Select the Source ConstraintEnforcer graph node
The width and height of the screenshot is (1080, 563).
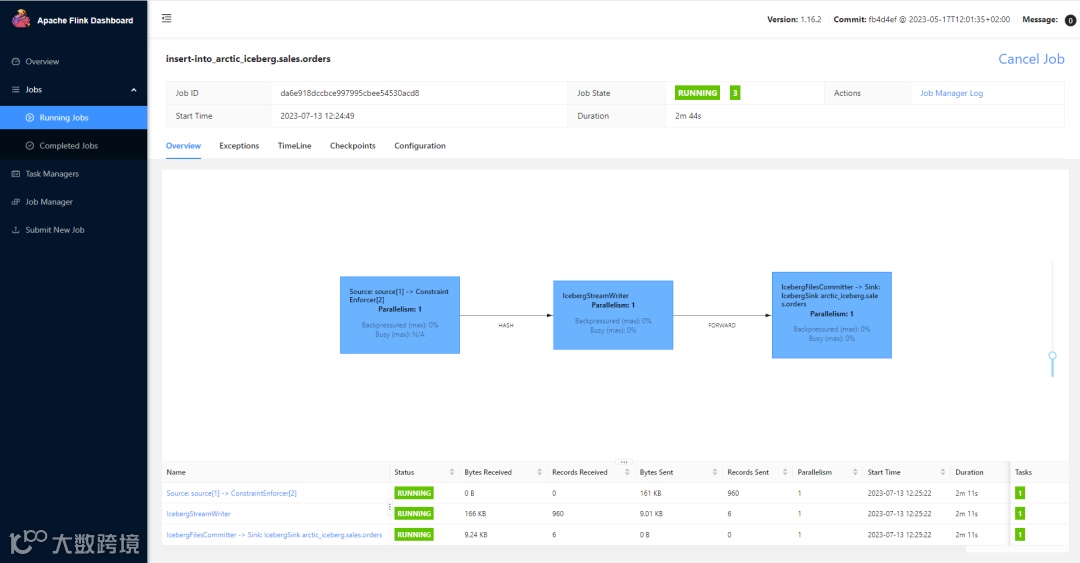click(399, 315)
